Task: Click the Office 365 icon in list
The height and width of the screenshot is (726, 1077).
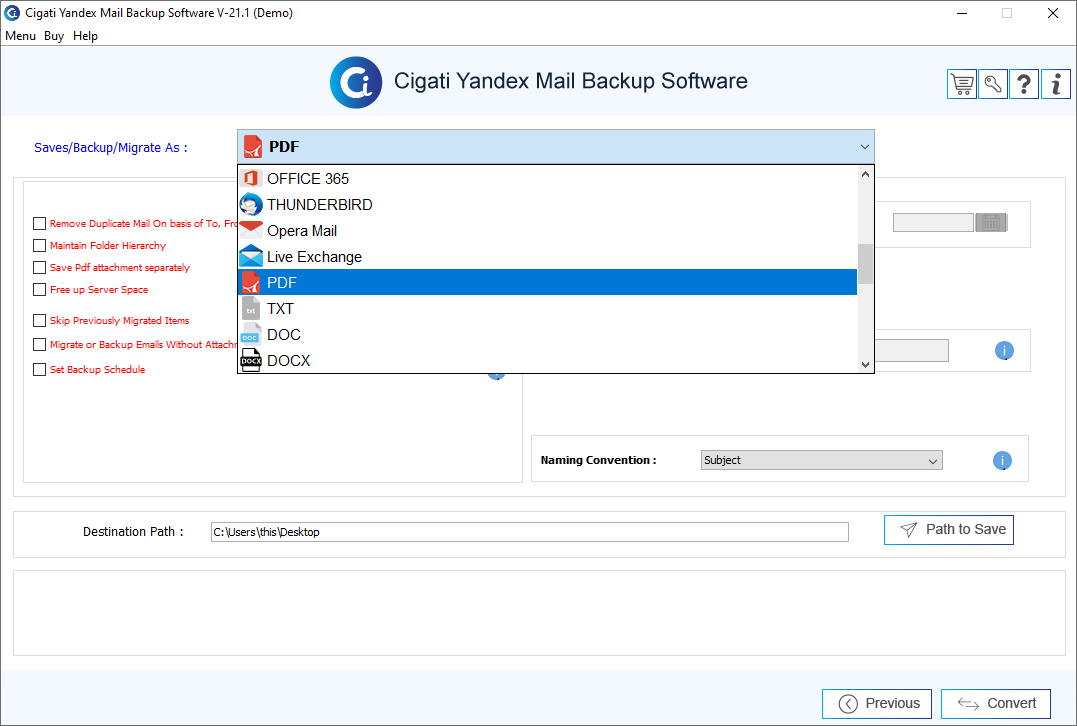Action: point(251,179)
